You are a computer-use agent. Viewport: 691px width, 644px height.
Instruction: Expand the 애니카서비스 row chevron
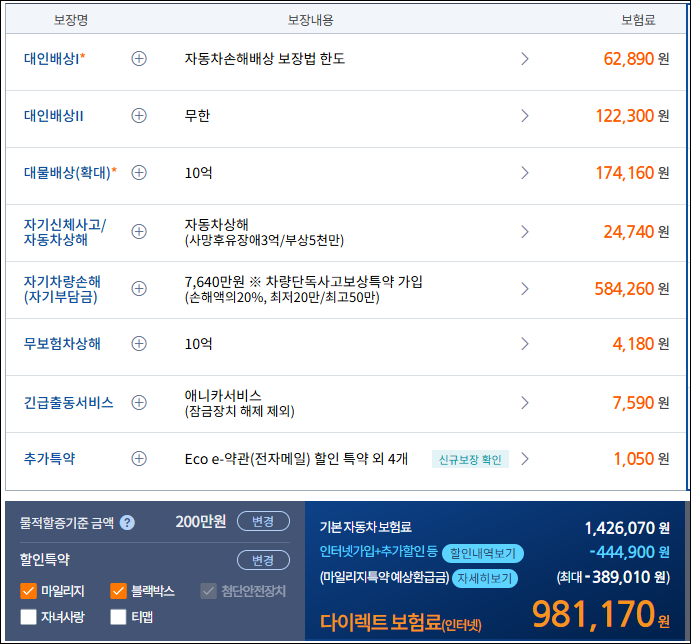click(x=524, y=403)
